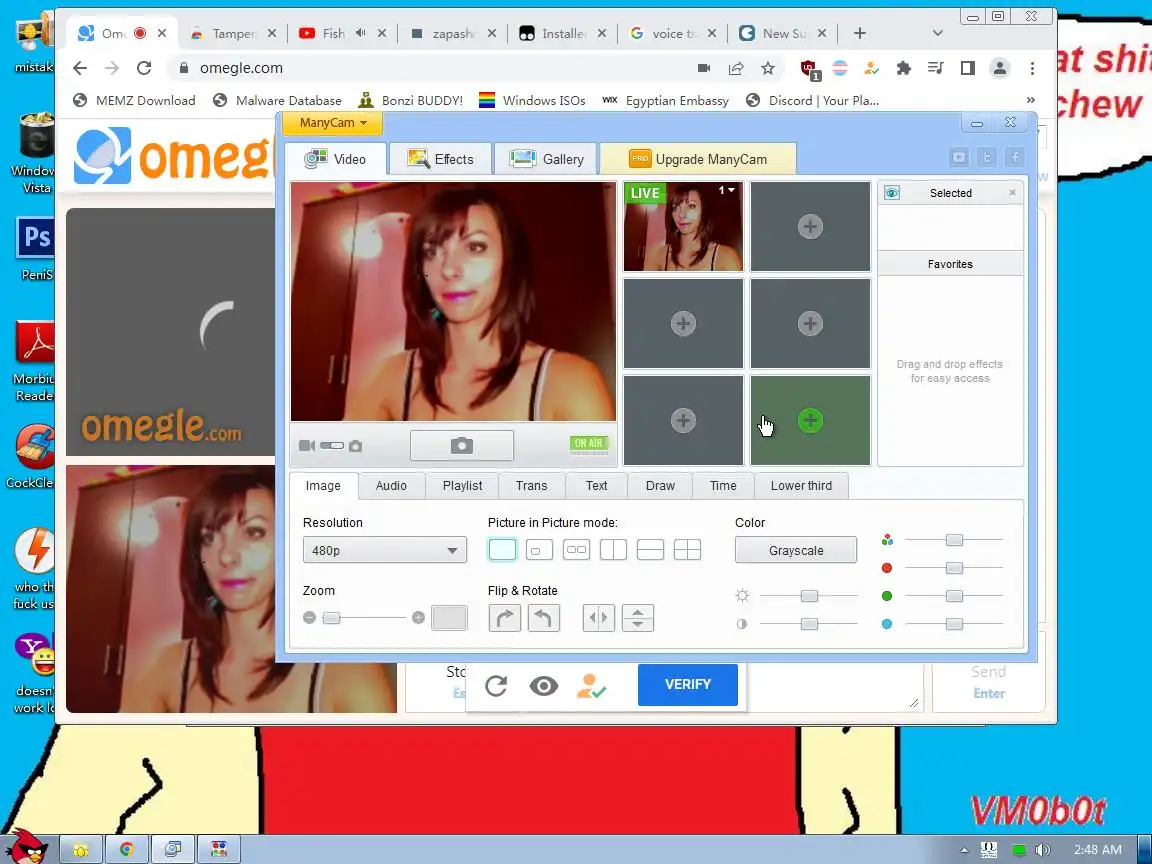This screenshot has width=1152, height=864.
Task: Select side-by-side split picture mode
Action: (x=613, y=550)
